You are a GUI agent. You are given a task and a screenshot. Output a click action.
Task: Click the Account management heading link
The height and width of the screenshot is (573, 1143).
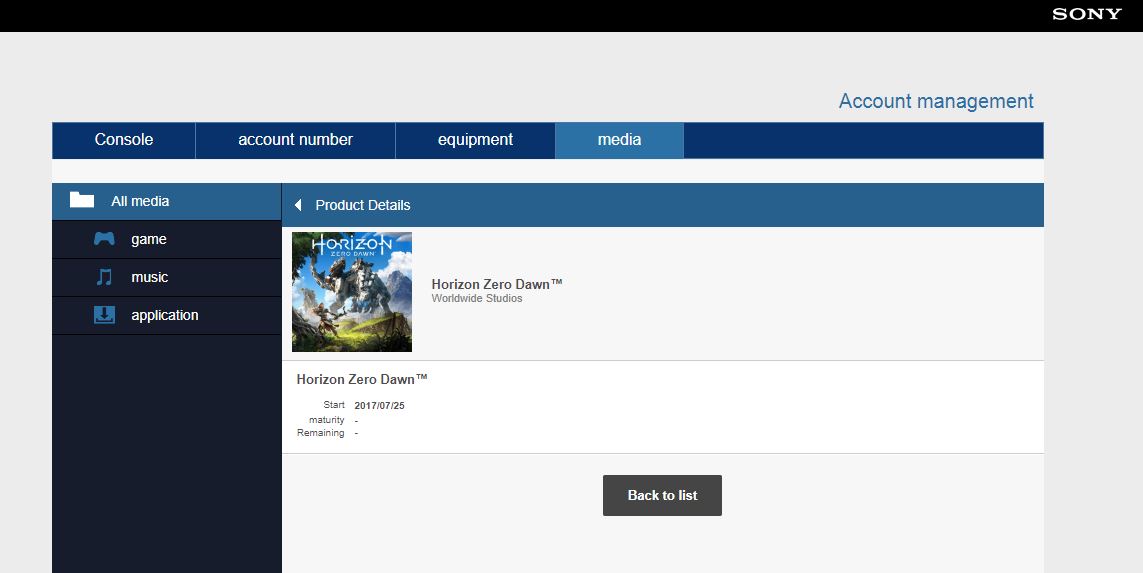coord(936,101)
